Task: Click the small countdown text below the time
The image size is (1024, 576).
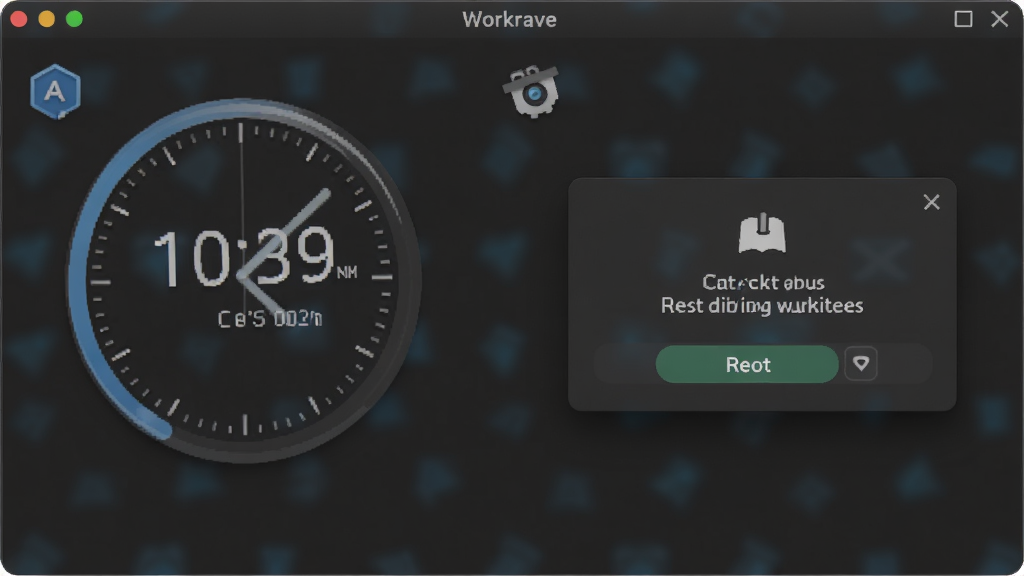Action: pyautogui.click(x=270, y=319)
